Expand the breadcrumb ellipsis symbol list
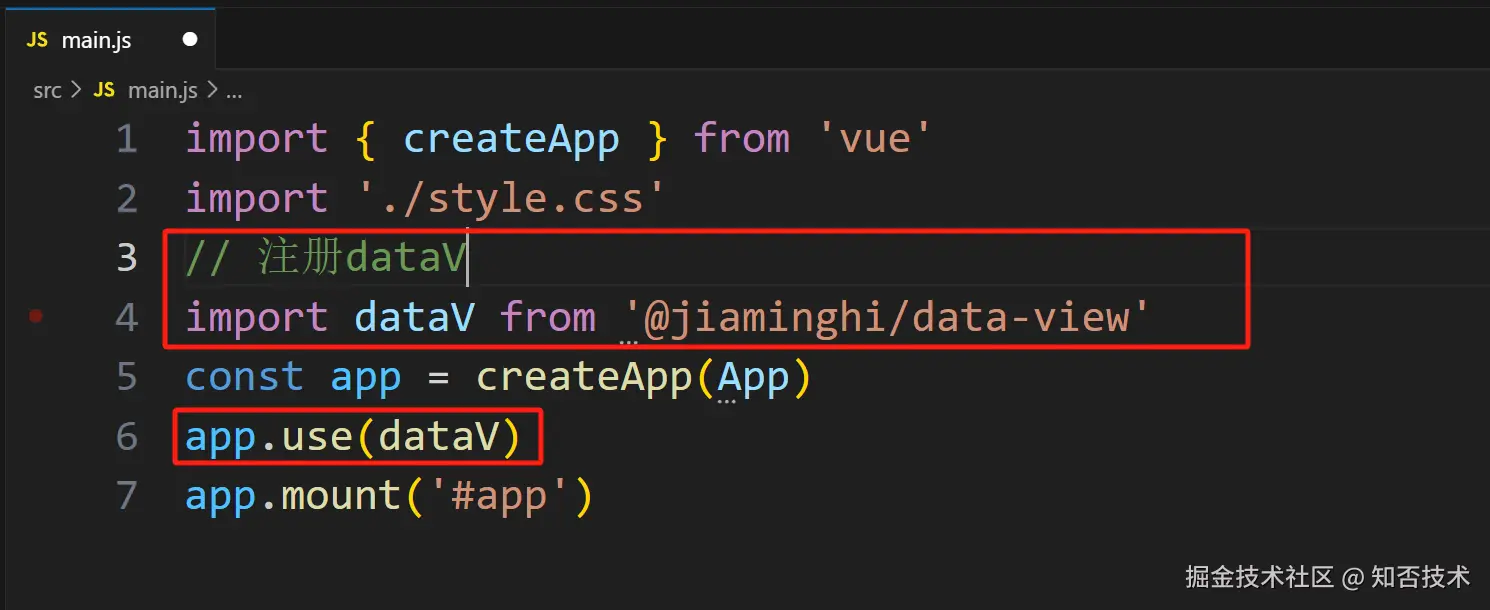This screenshot has width=1490, height=610. click(x=234, y=92)
